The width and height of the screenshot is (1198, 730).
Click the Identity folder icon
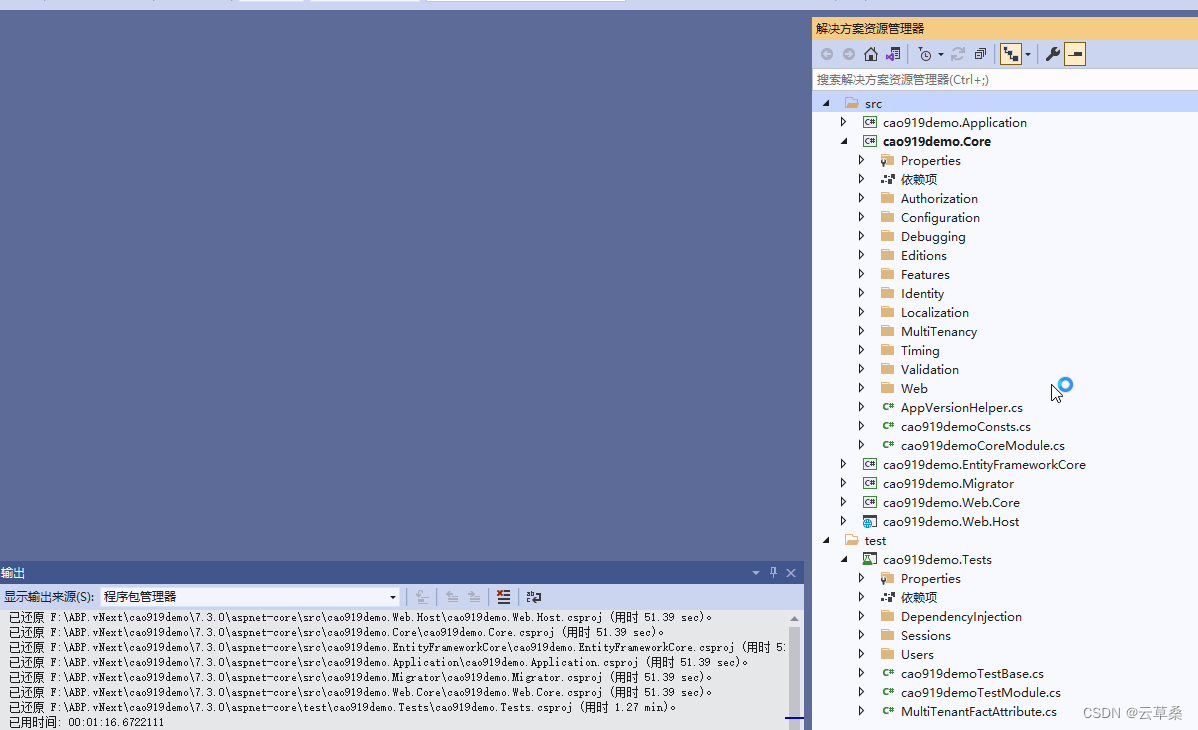coord(888,293)
